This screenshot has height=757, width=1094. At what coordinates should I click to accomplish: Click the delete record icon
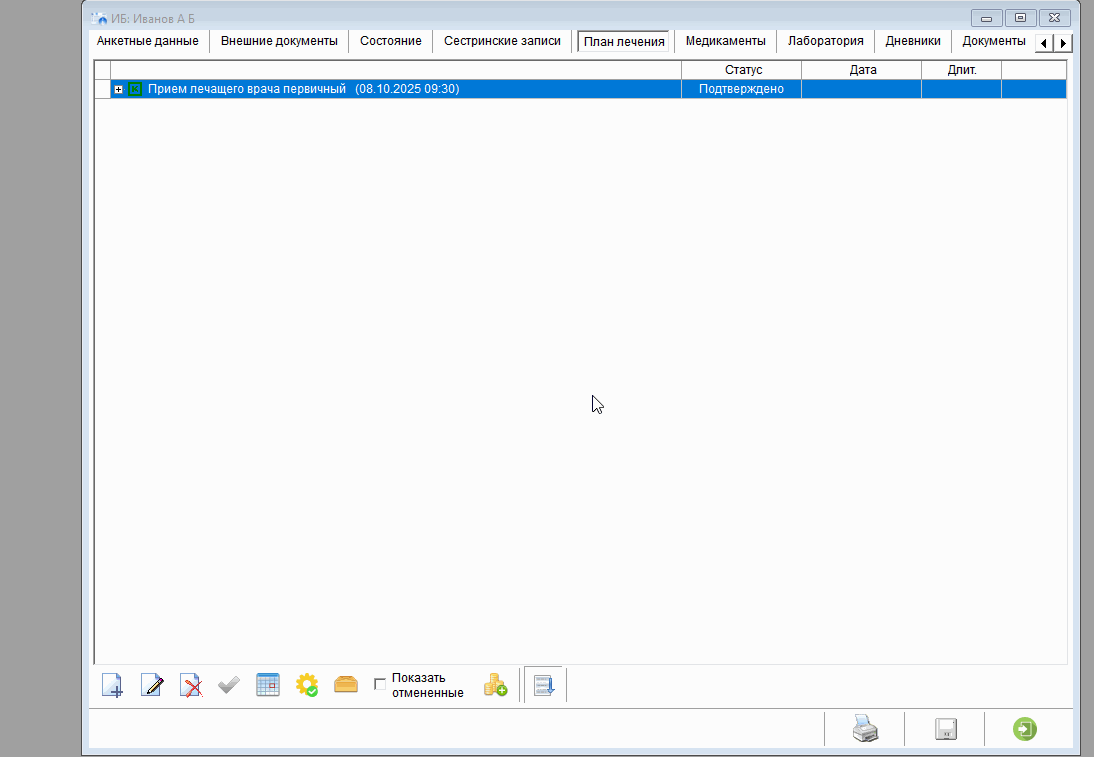point(191,686)
